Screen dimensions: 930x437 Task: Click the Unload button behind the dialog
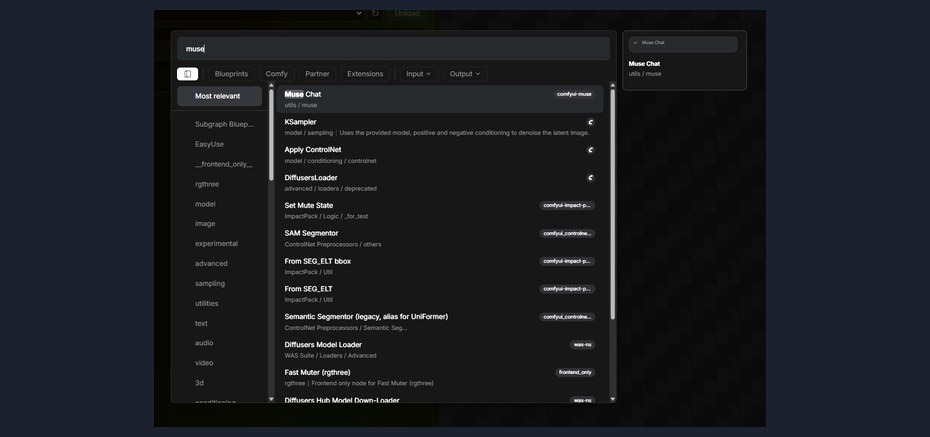point(407,13)
